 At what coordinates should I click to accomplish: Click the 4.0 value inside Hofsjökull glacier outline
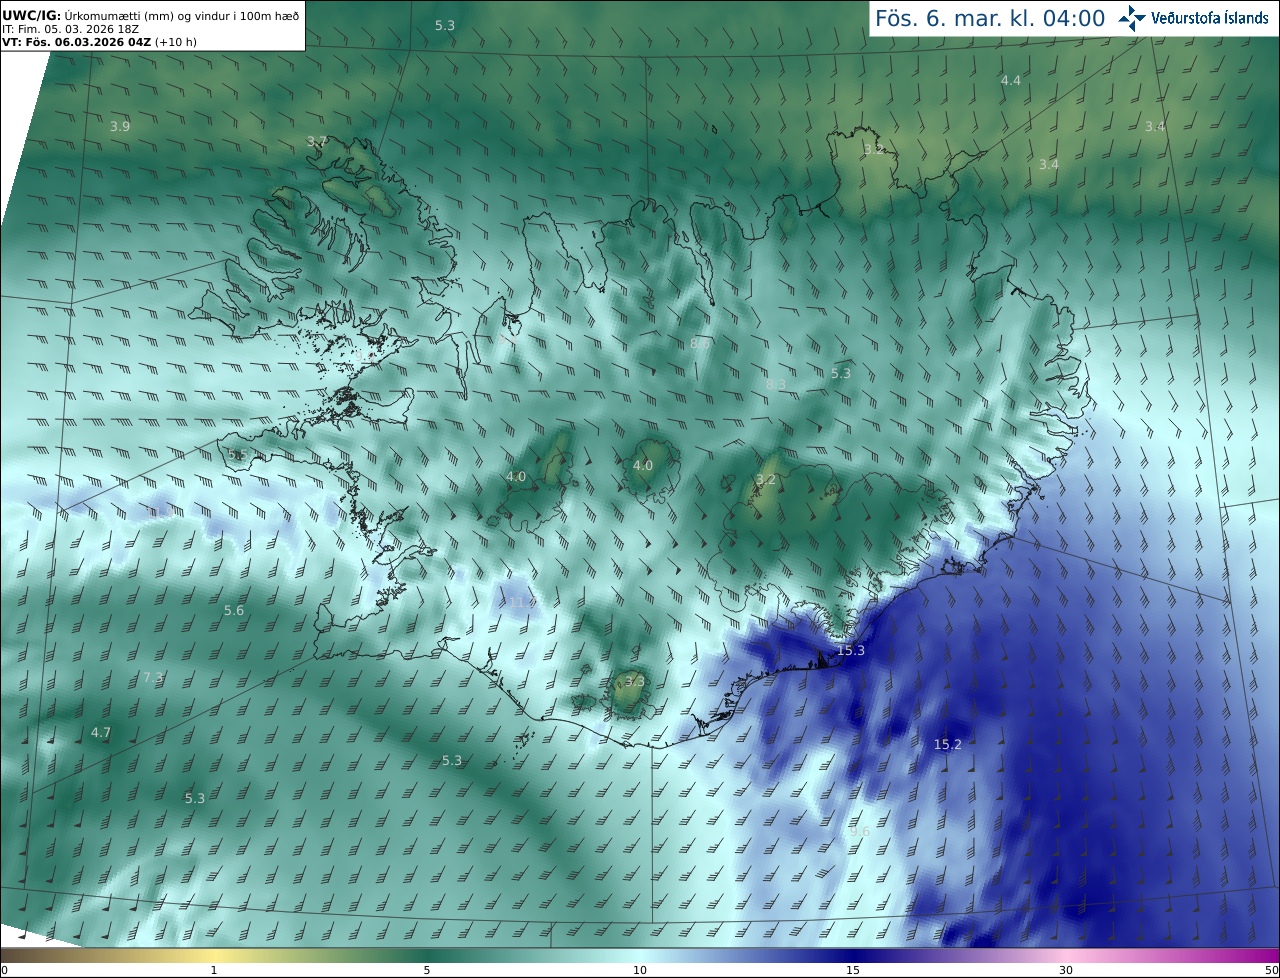[x=643, y=466]
